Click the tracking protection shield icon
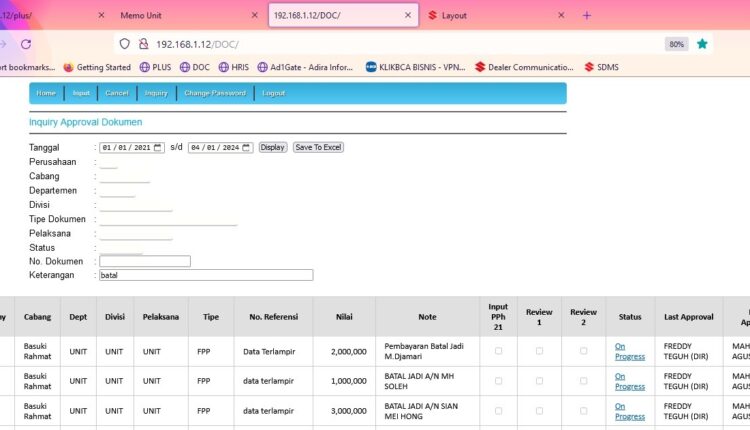Image resolution: width=750 pixels, height=430 pixels. point(124,44)
